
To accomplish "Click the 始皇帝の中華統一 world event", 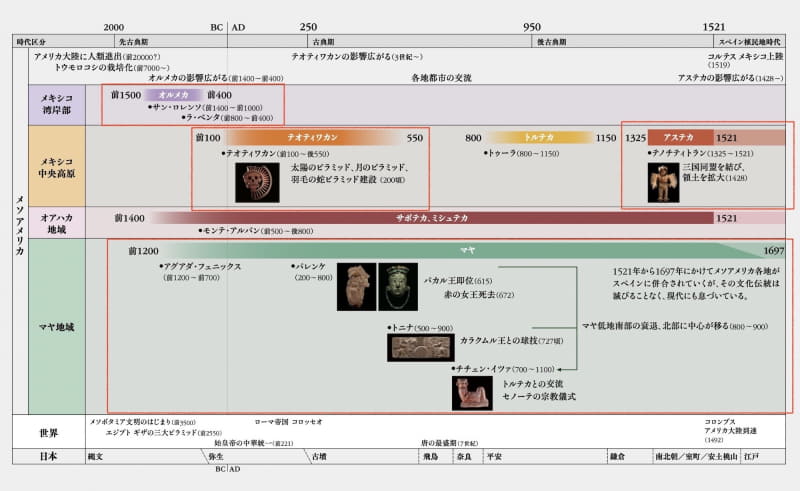I will (x=254, y=443).
